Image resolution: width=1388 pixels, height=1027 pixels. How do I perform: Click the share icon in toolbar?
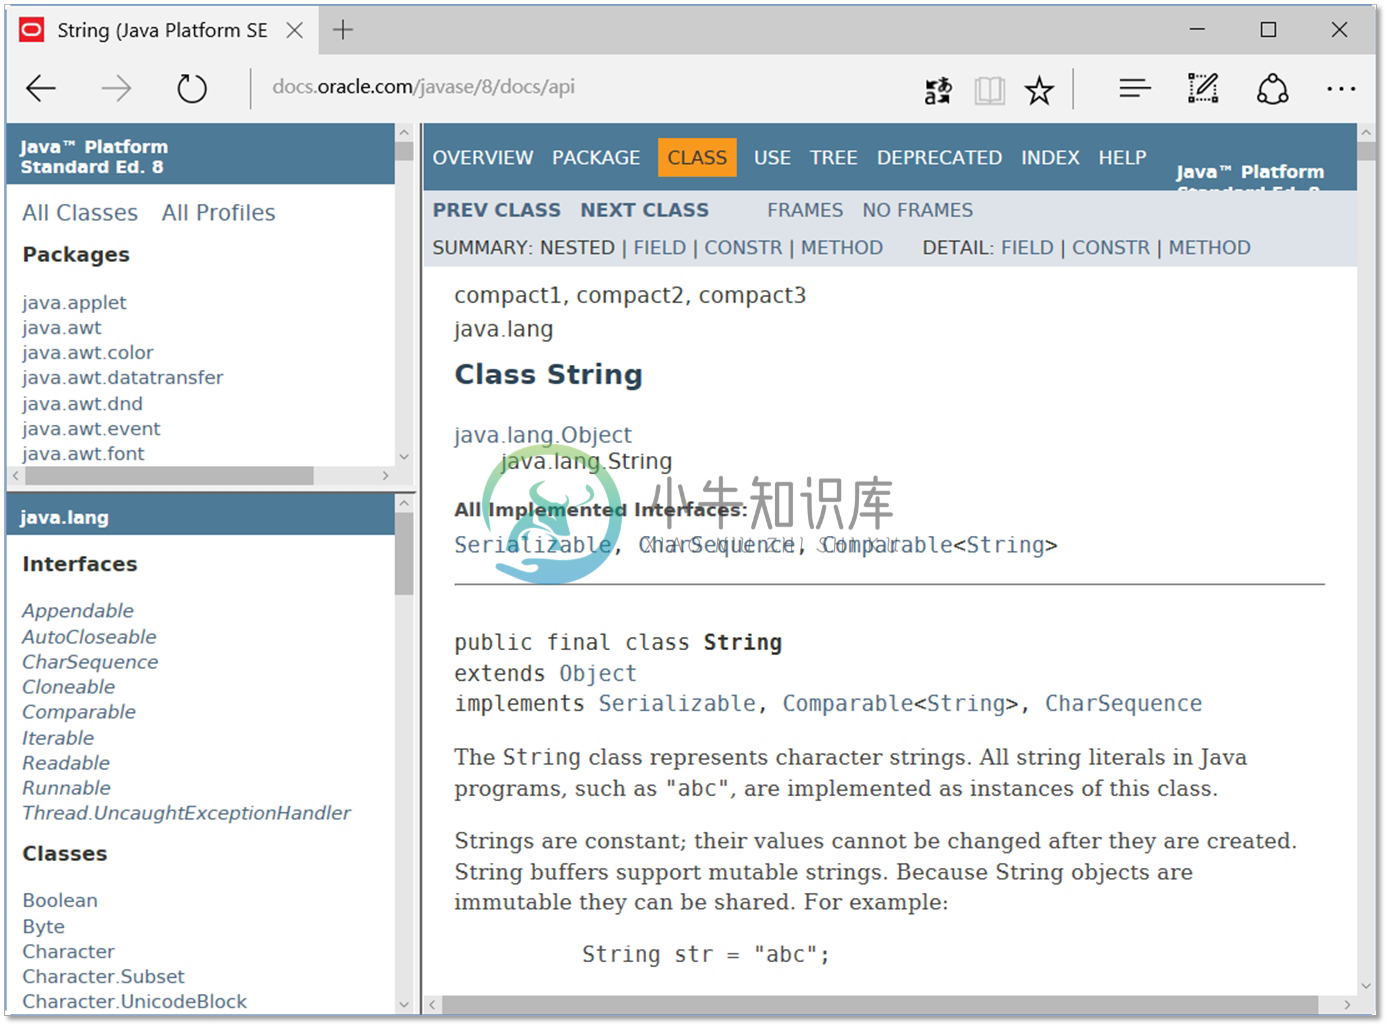tap(1272, 89)
